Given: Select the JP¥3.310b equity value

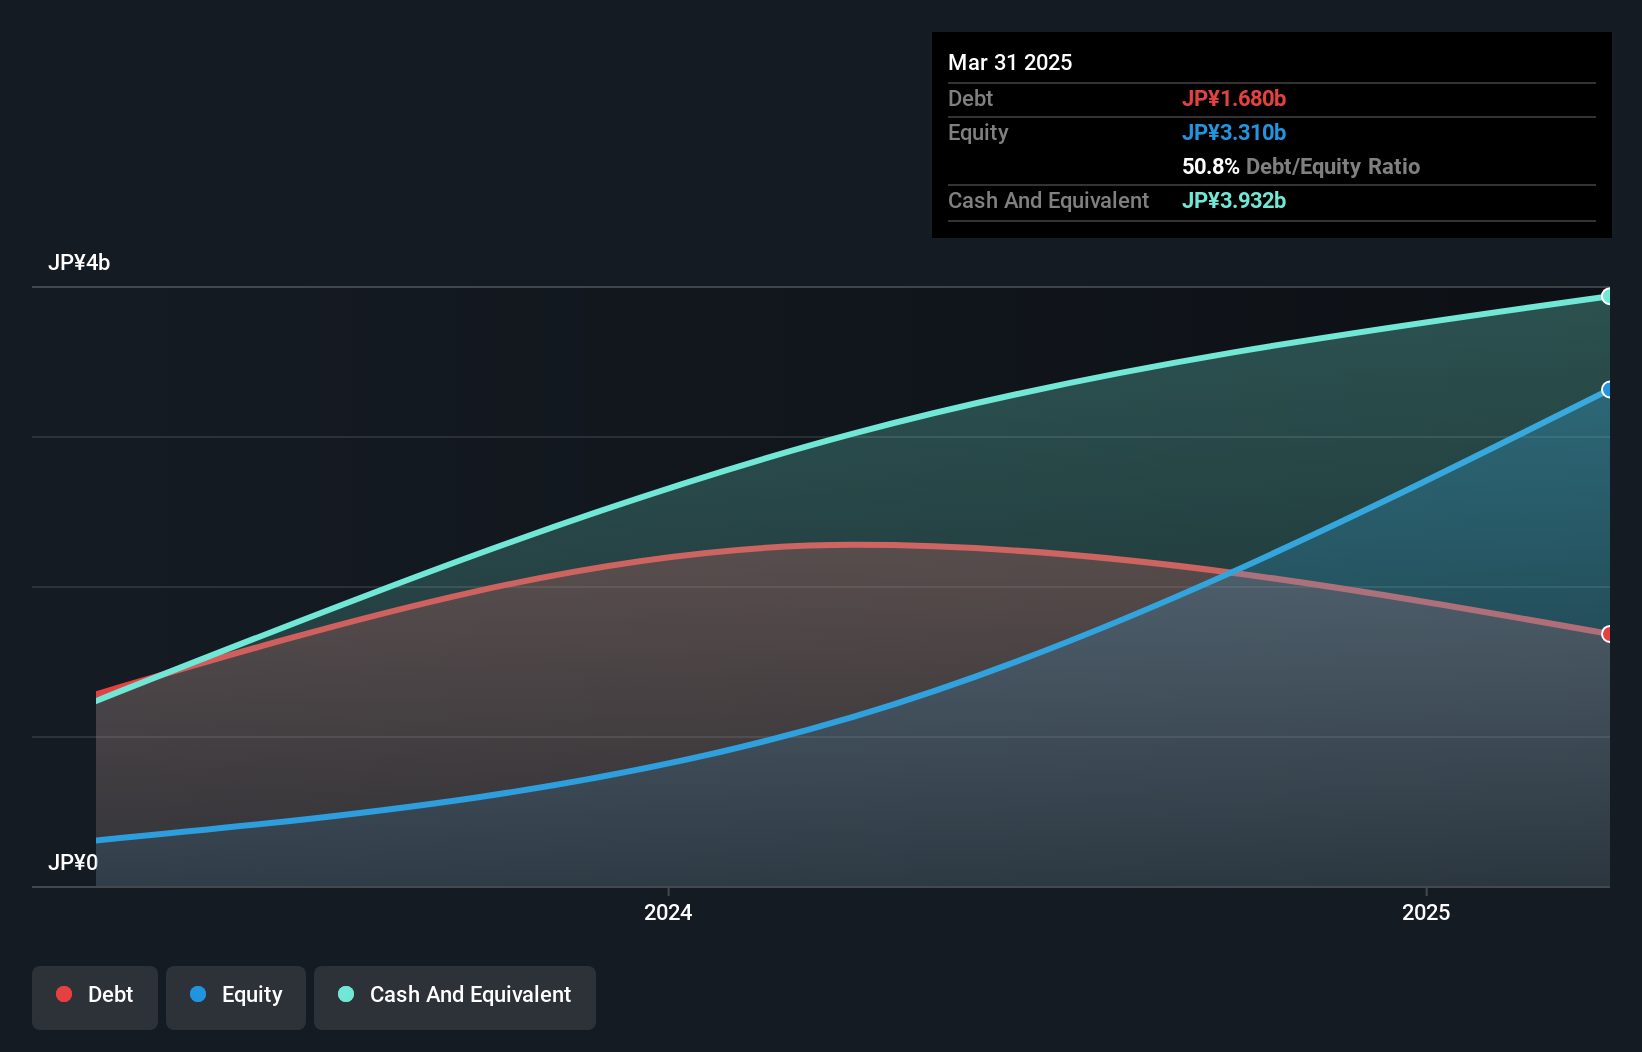Looking at the screenshot, I should (1234, 132).
